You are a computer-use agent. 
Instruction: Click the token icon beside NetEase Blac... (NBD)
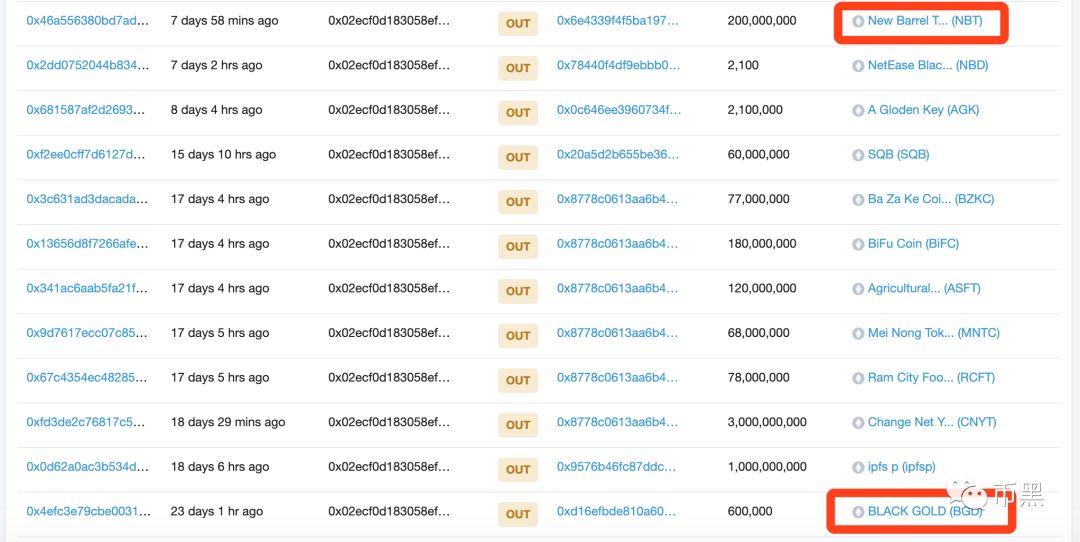pyautogui.click(x=858, y=66)
